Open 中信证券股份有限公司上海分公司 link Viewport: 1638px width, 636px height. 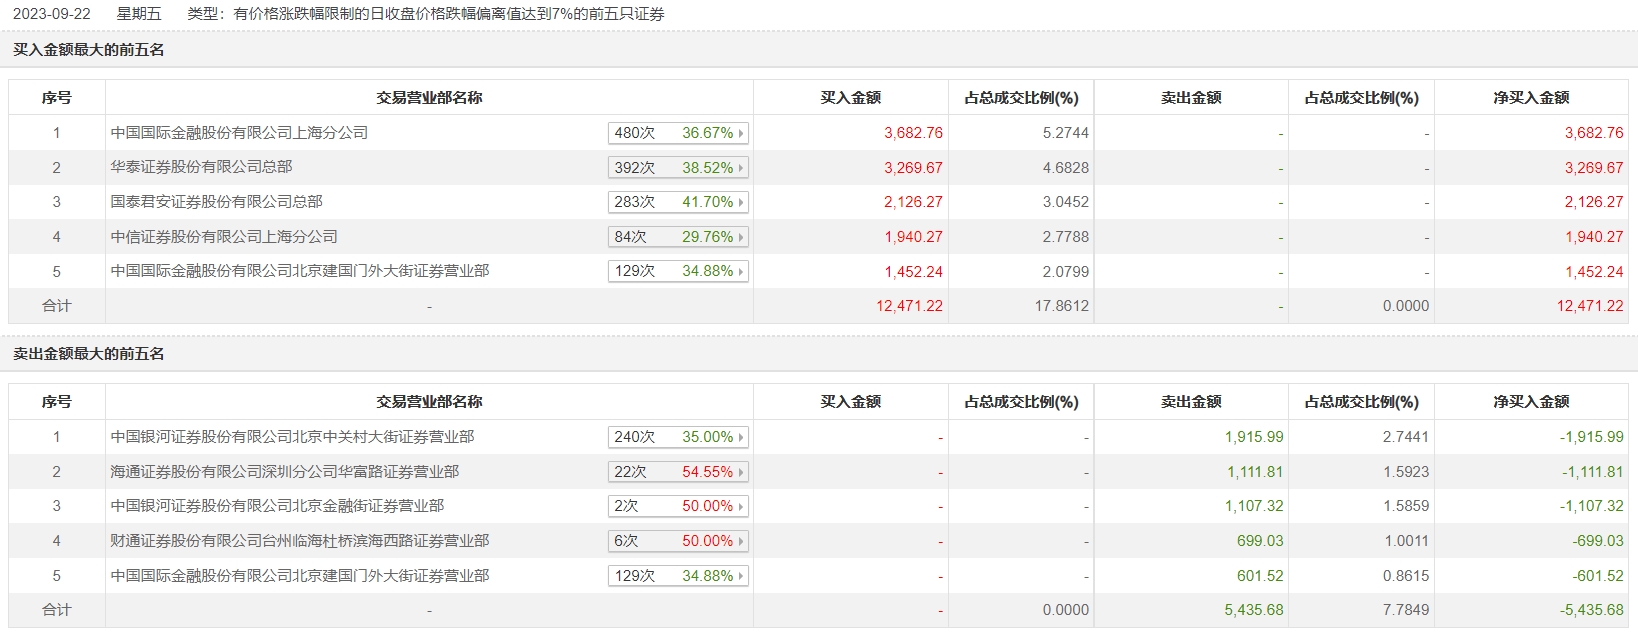(224, 237)
